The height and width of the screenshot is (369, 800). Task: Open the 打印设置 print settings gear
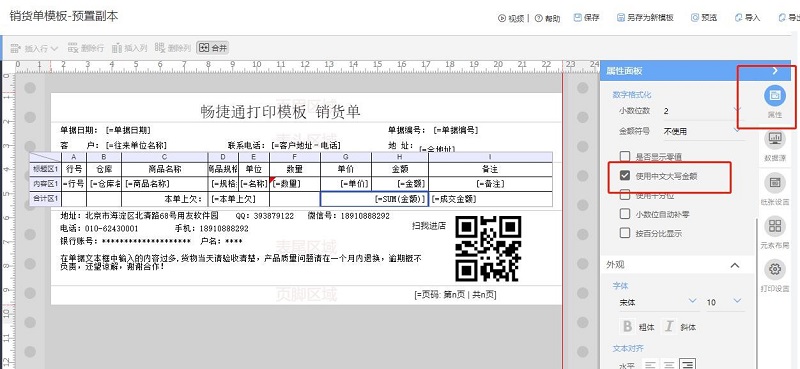(774, 269)
